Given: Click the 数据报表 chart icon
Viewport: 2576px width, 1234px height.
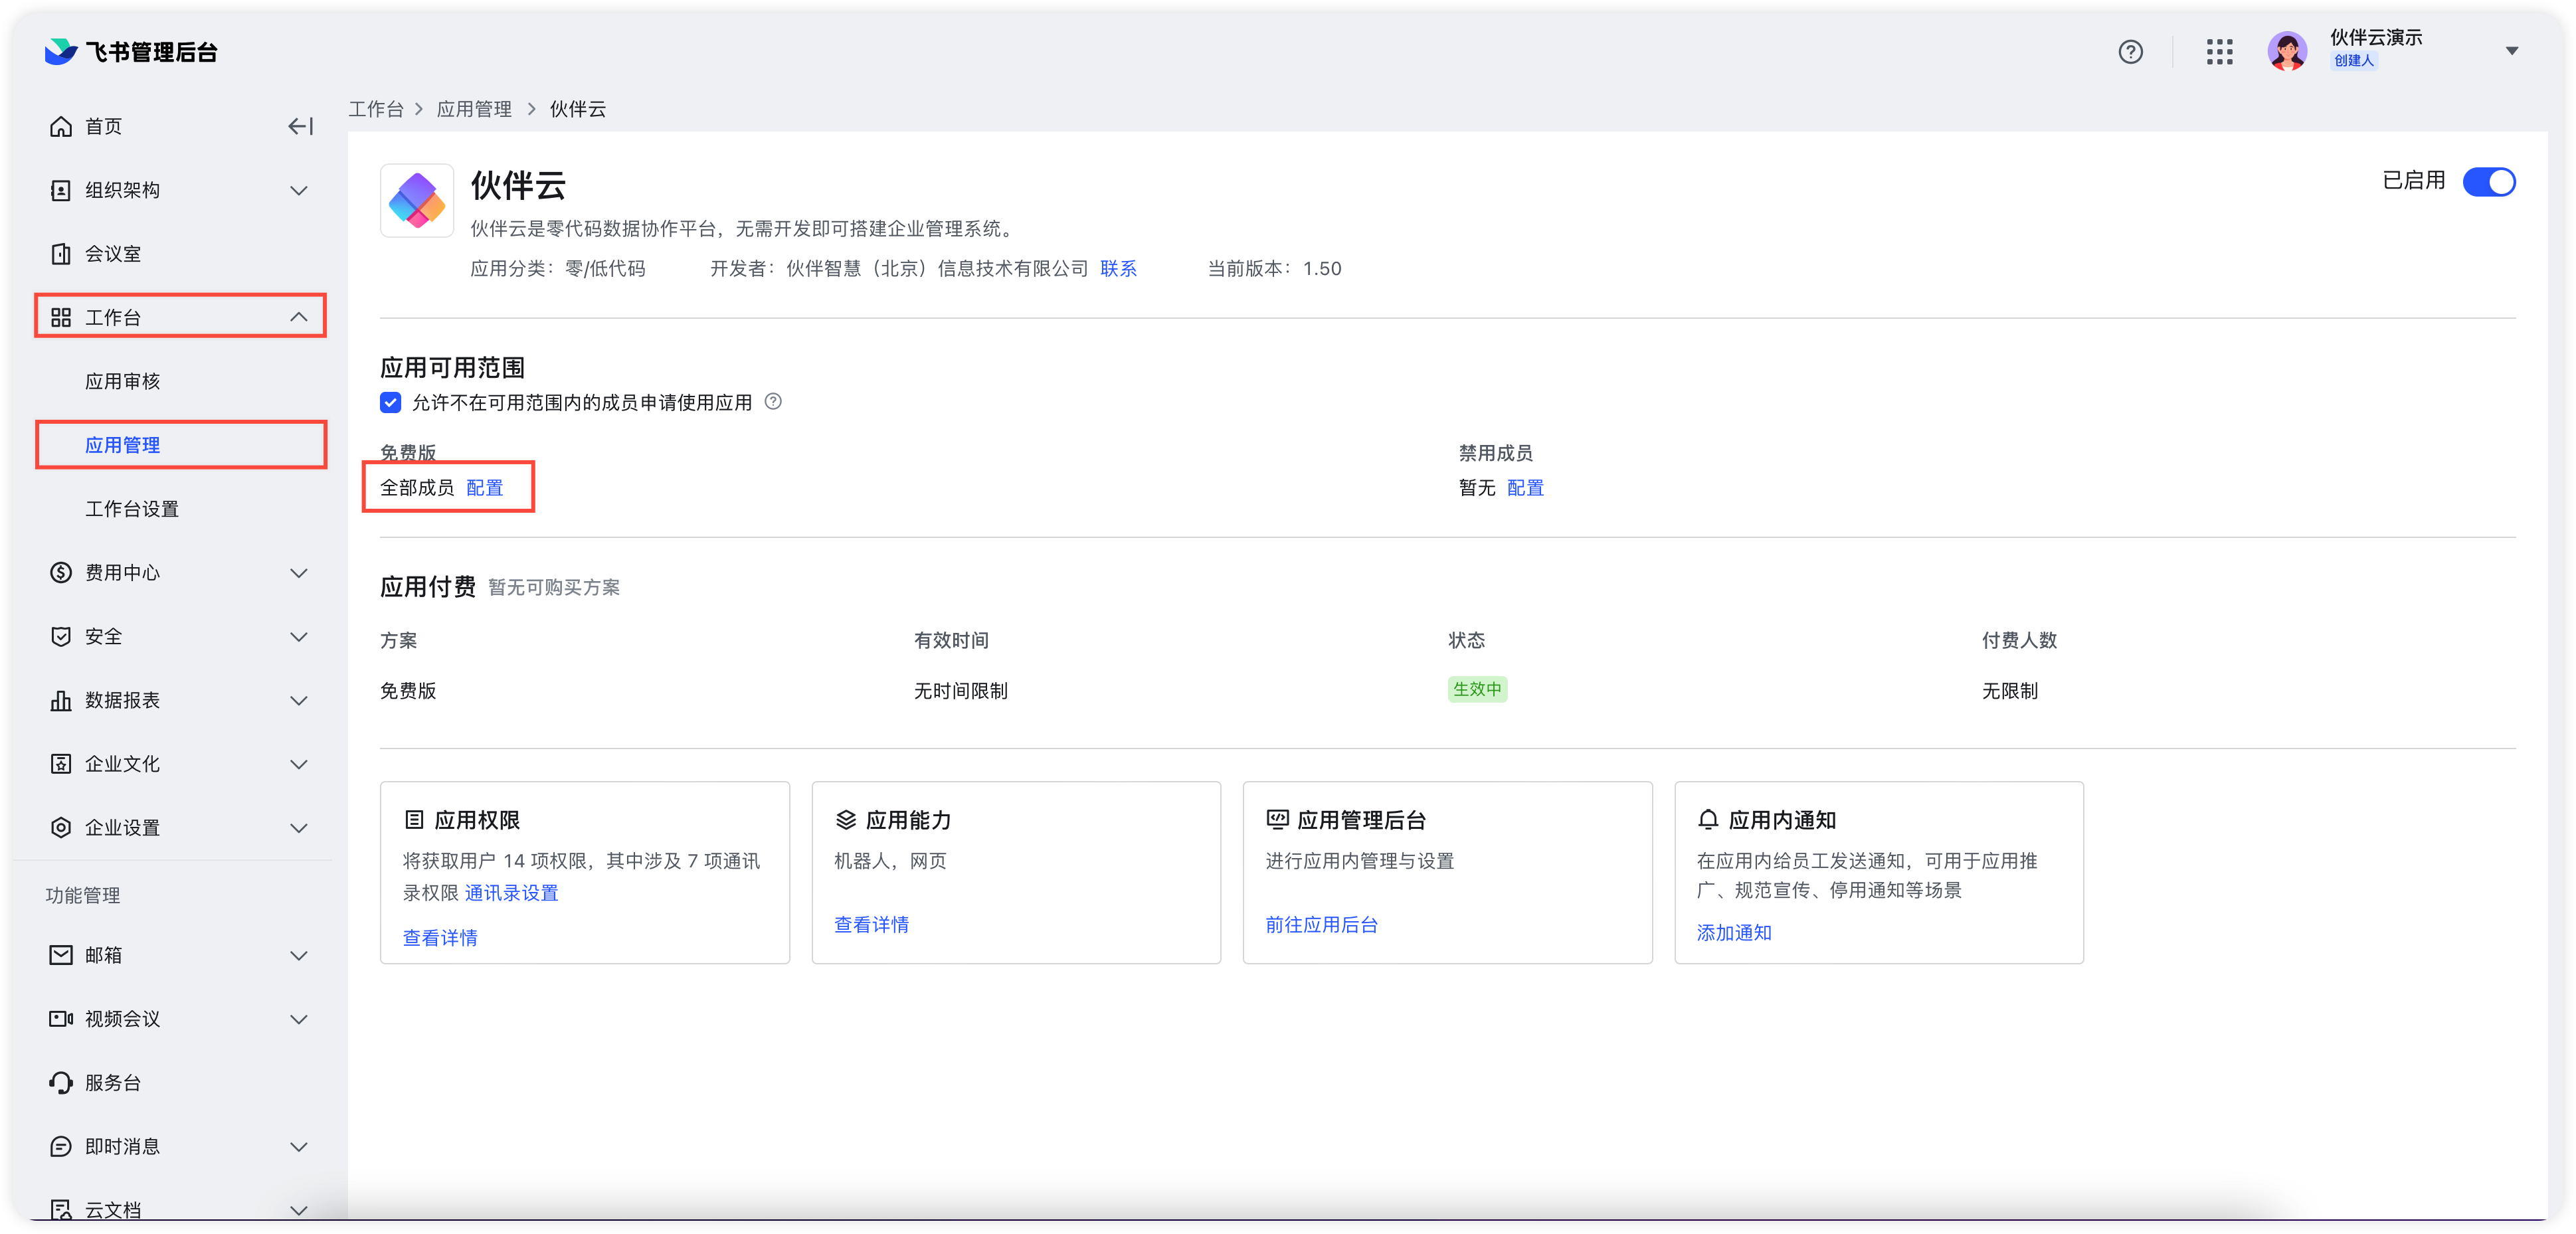Looking at the screenshot, I should point(61,700).
